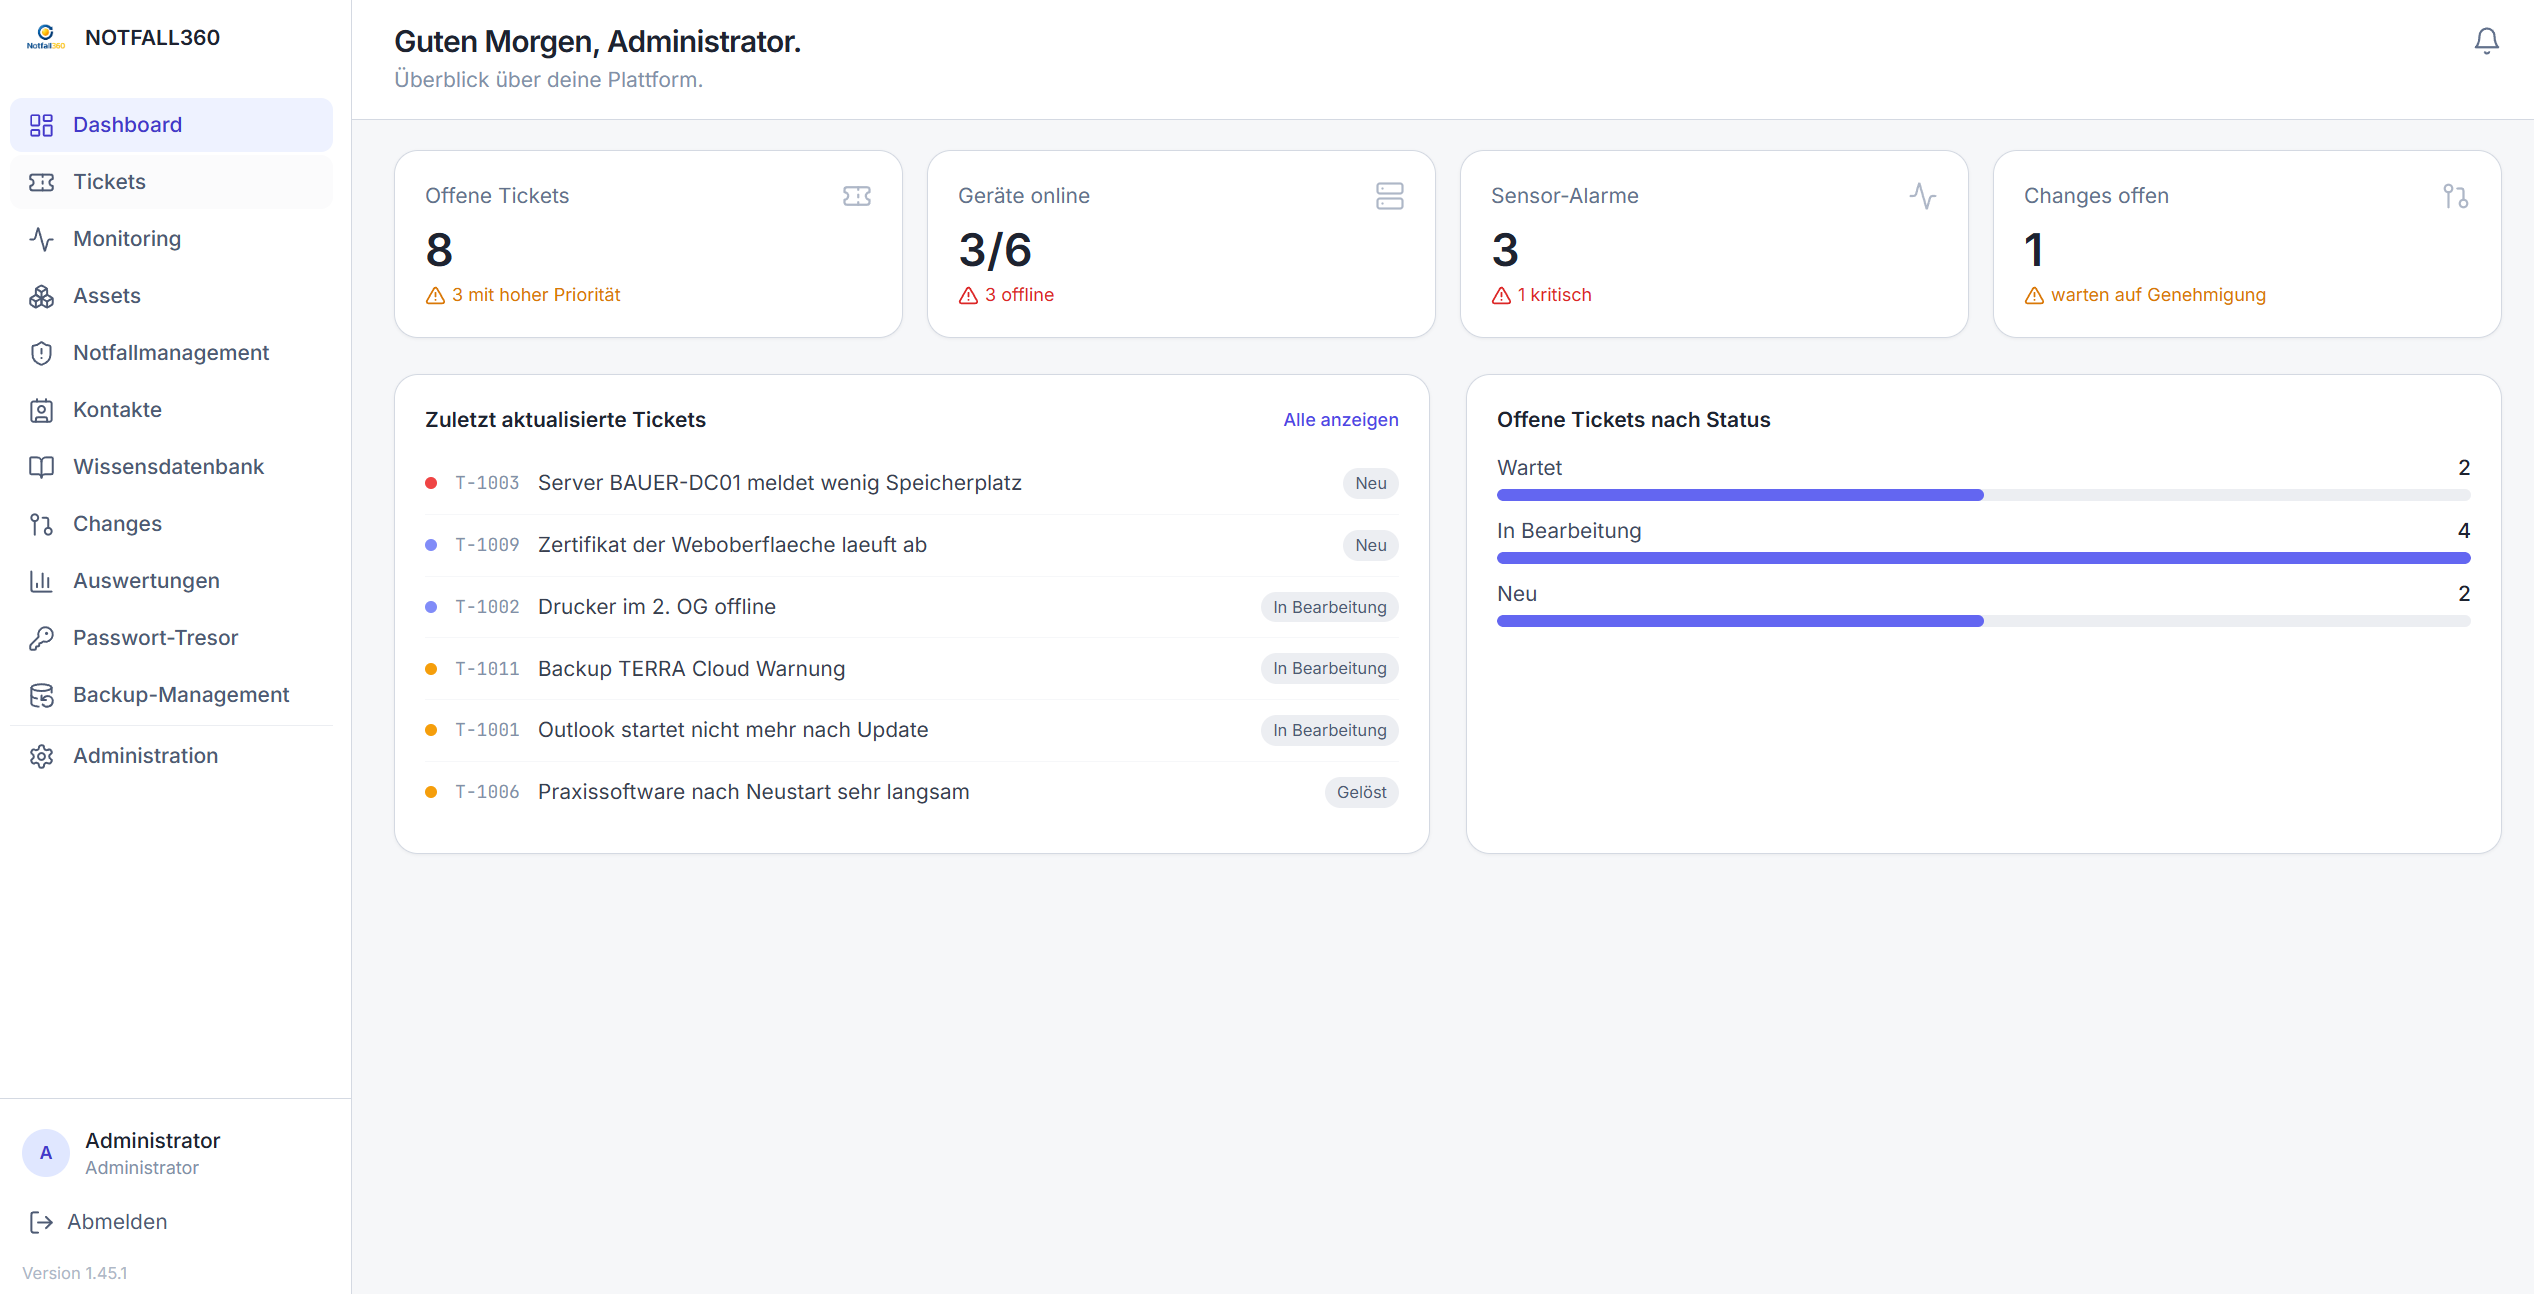The height and width of the screenshot is (1294, 2534).
Task: Open the Changes sidebar item
Action: pyautogui.click(x=171, y=524)
